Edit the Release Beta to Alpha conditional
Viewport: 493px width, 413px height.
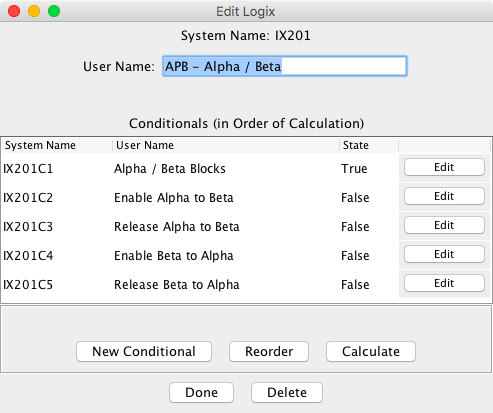(444, 283)
